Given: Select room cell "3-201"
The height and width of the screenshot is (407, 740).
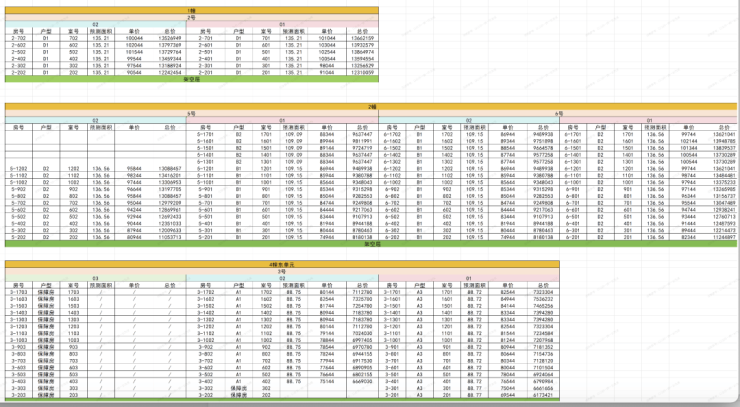Looking at the screenshot, I should (392, 395).
